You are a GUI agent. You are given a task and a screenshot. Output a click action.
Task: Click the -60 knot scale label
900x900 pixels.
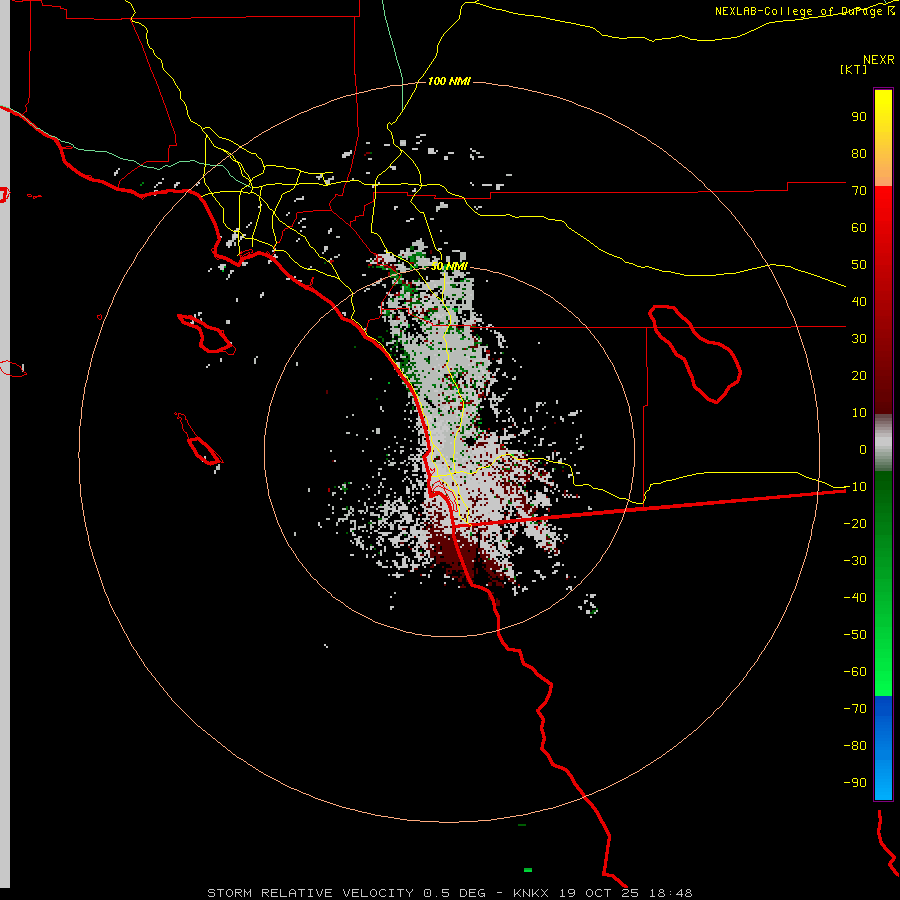click(855, 672)
